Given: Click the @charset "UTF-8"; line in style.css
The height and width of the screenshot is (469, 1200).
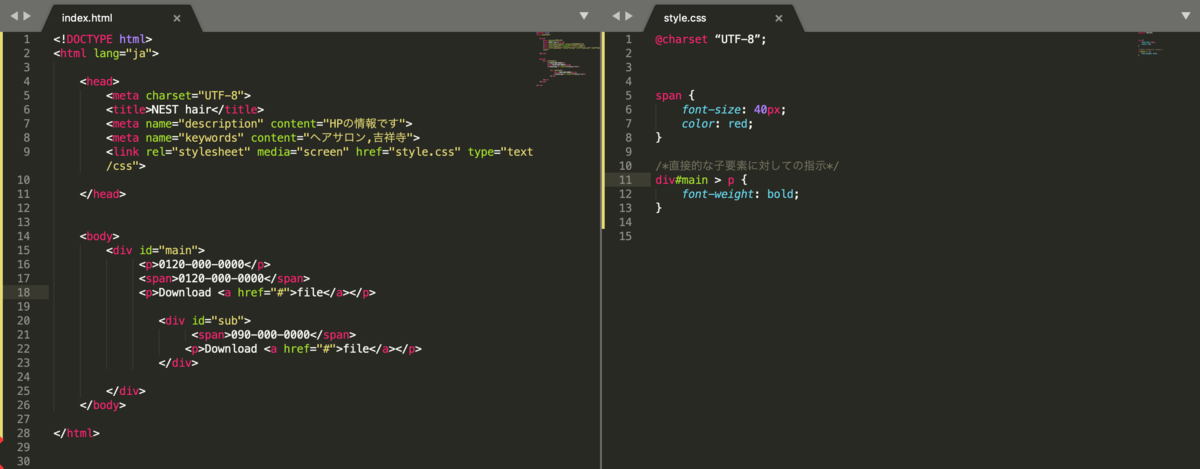Looking at the screenshot, I should coord(711,39).
